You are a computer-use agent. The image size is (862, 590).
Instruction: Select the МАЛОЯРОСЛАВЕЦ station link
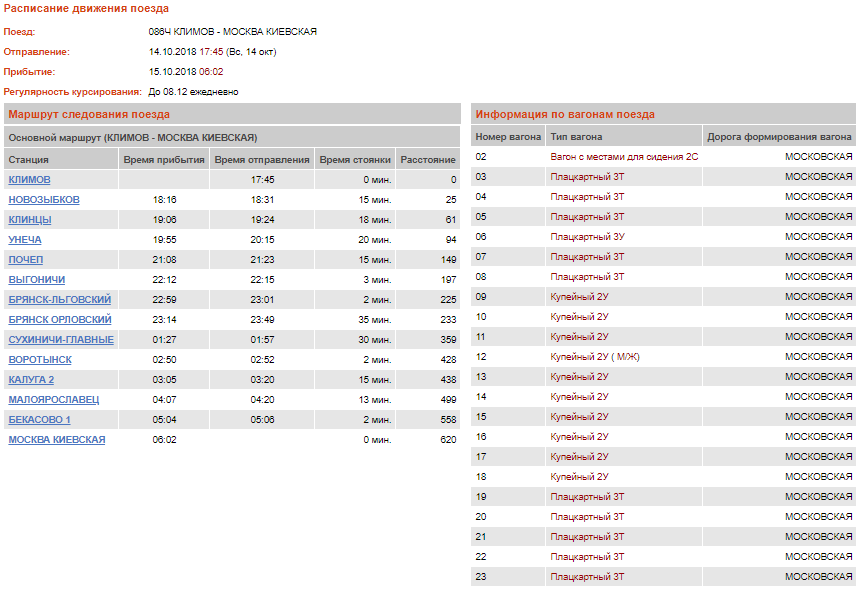(x=54, y=400)
